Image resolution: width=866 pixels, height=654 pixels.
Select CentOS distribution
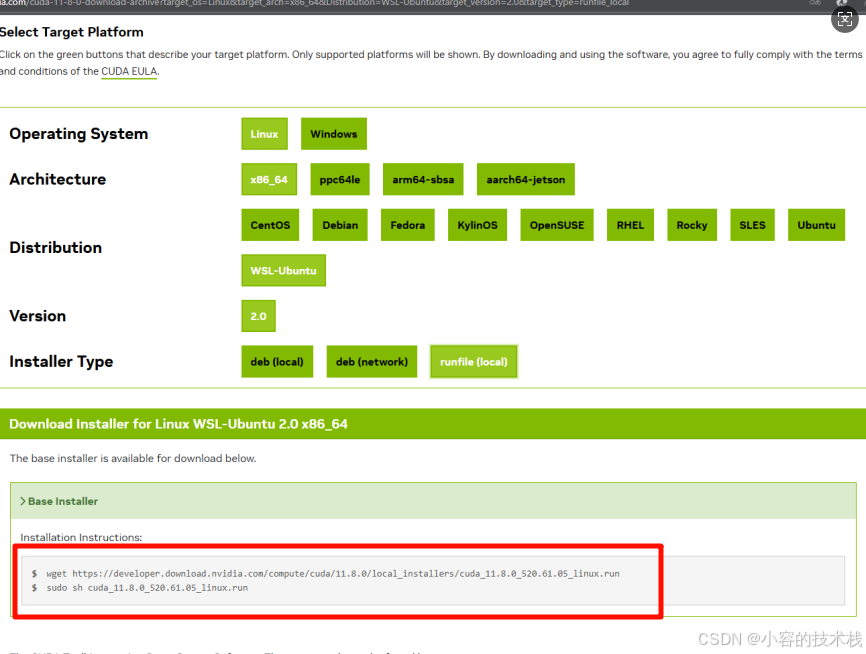(x=270, y=225)
